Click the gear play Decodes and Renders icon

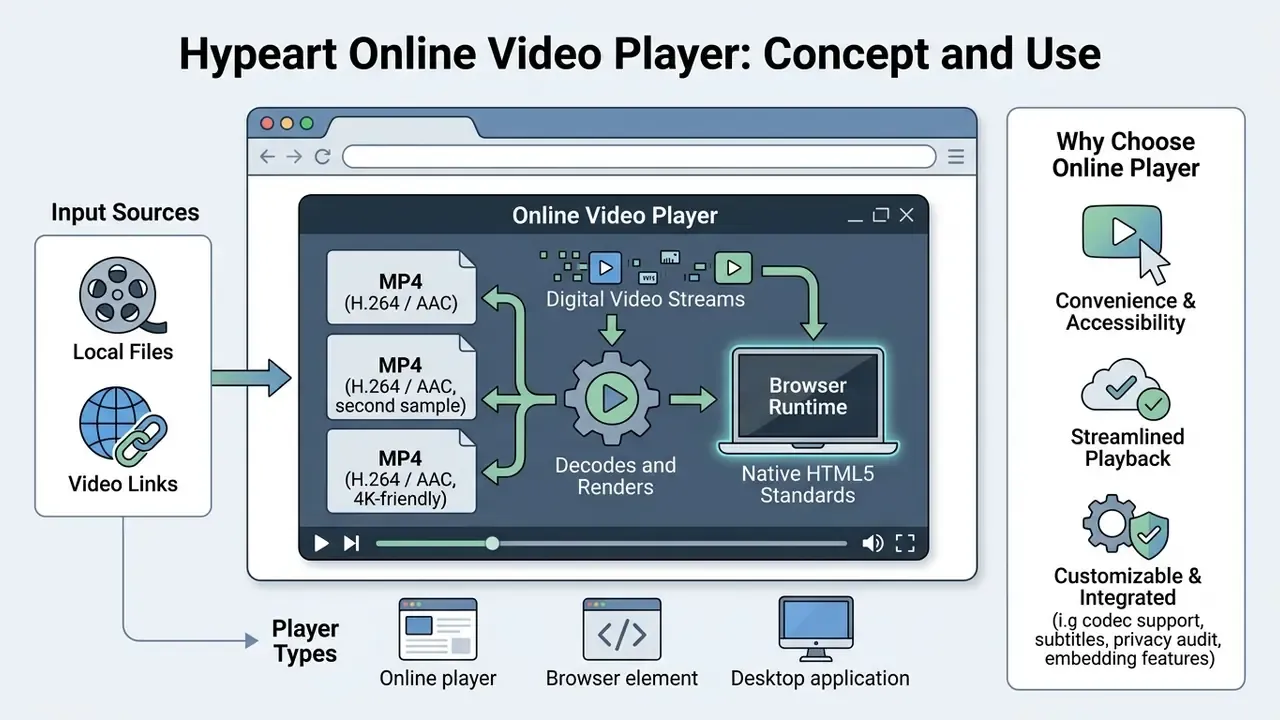[614, 400]
